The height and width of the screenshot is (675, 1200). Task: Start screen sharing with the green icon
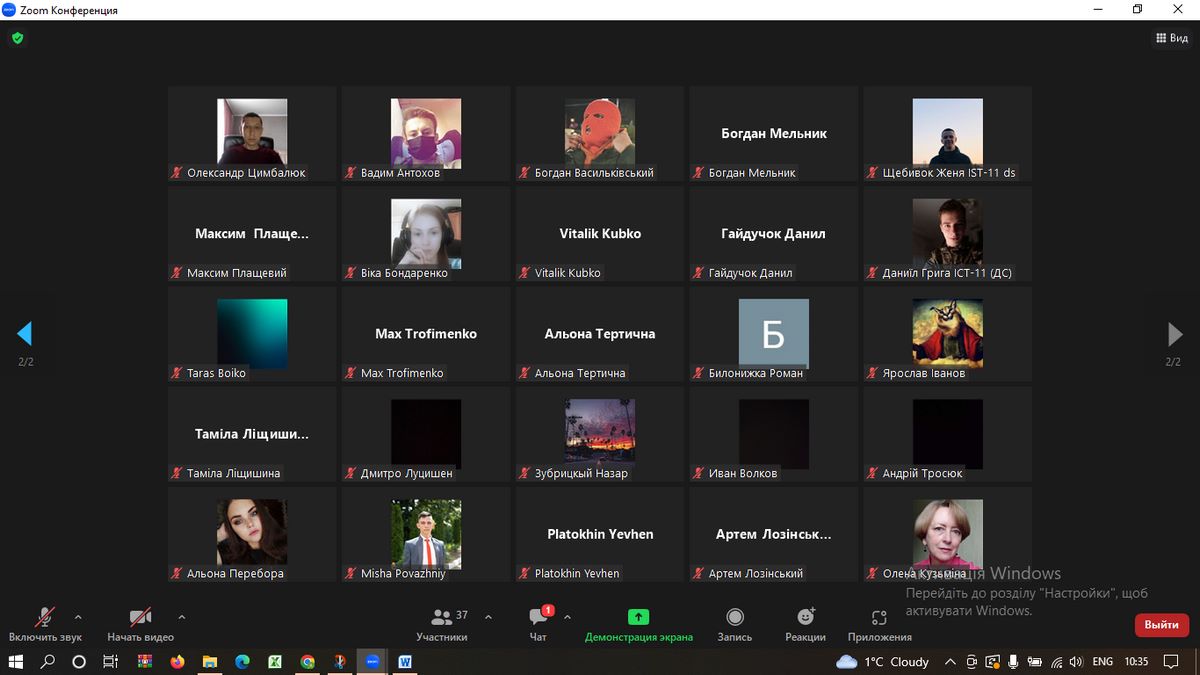pos(638,618)
